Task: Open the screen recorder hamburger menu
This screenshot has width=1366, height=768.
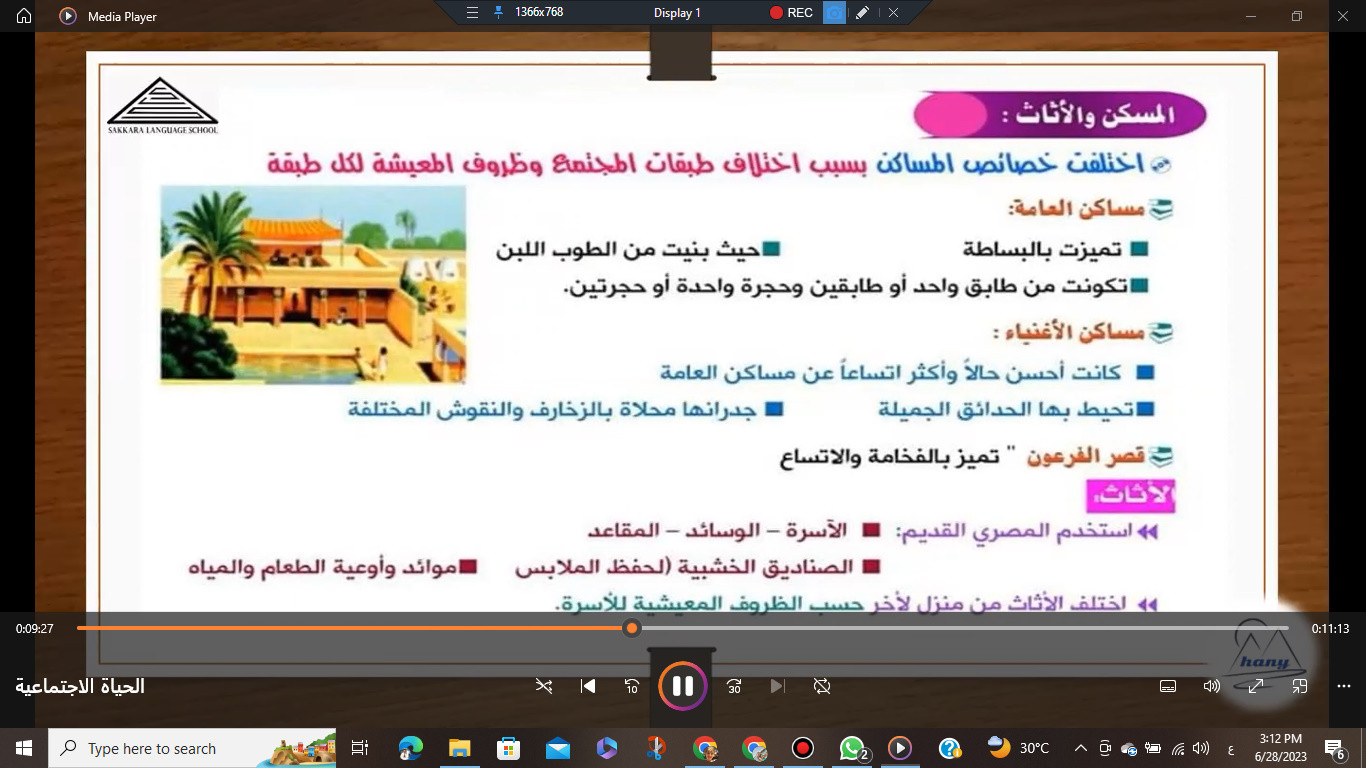Action: pos(473,13)
